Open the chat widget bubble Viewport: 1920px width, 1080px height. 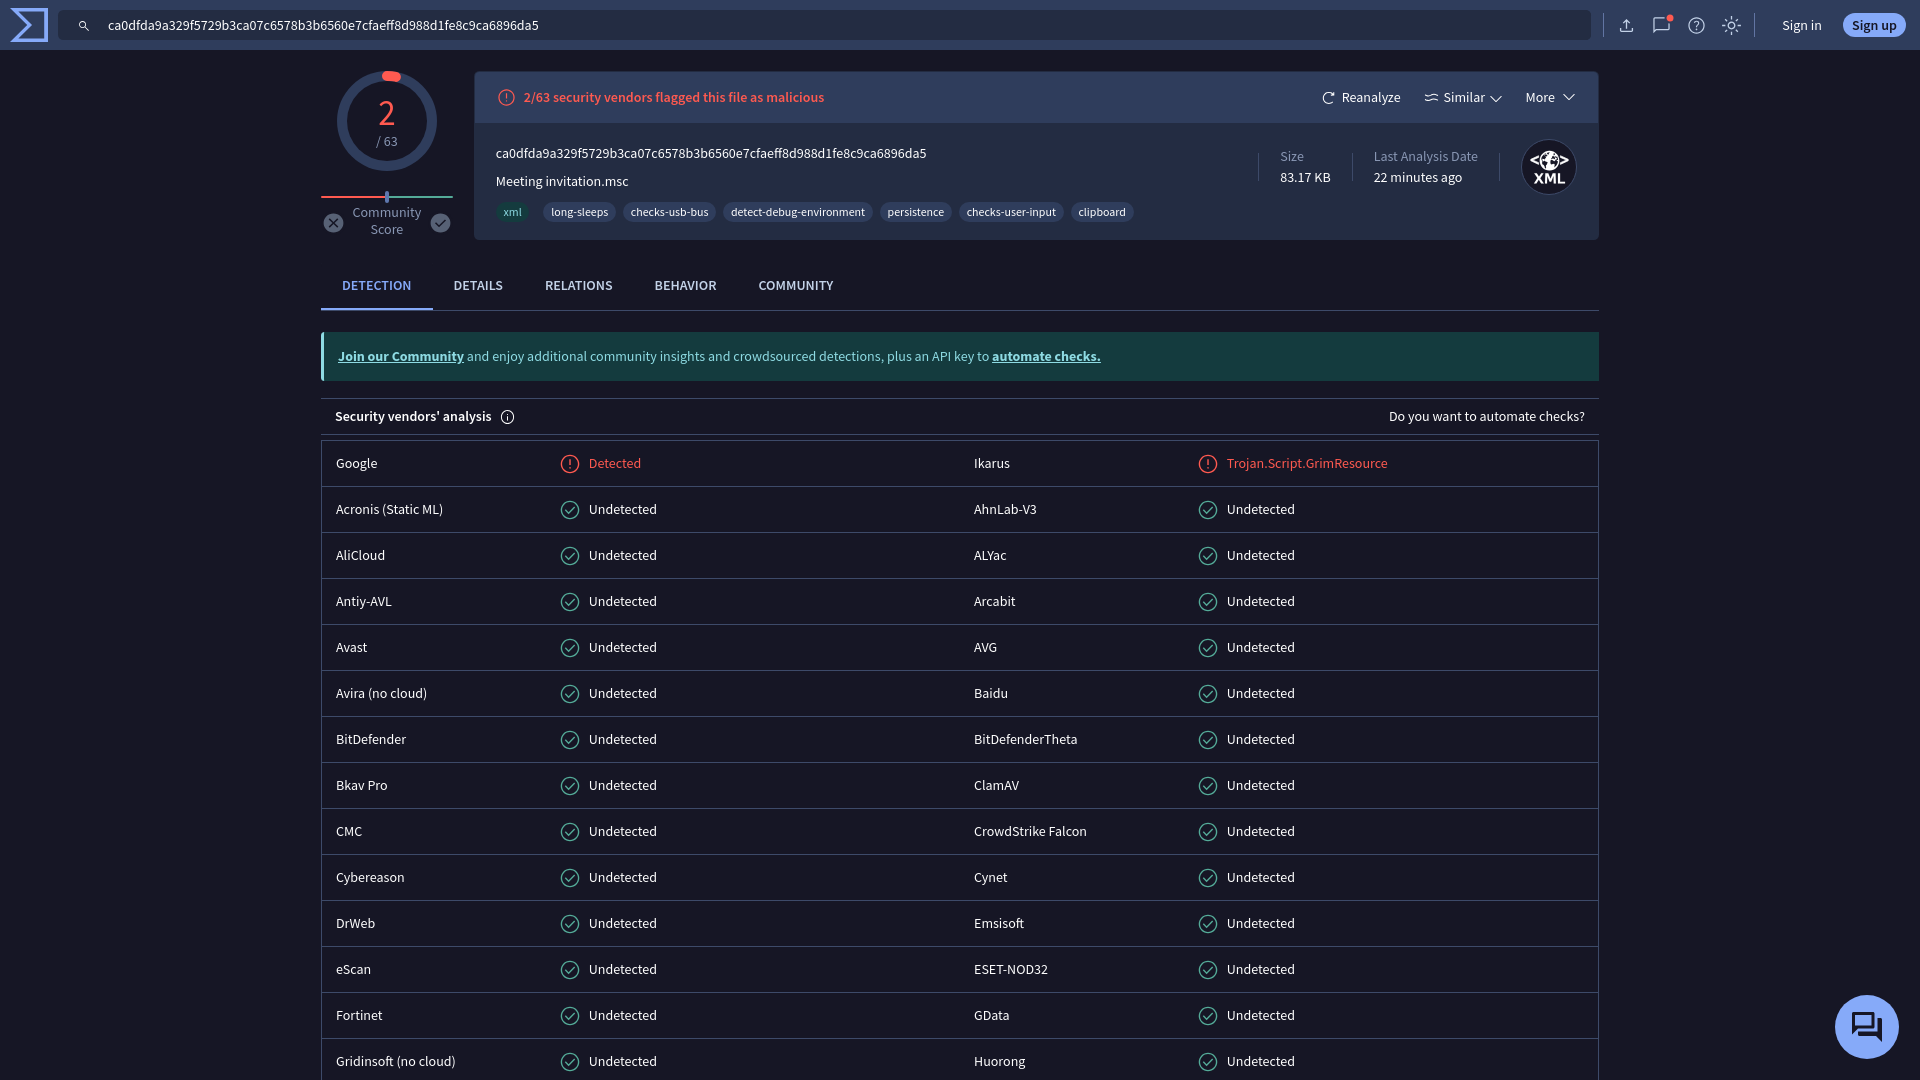[1867, 1027]
